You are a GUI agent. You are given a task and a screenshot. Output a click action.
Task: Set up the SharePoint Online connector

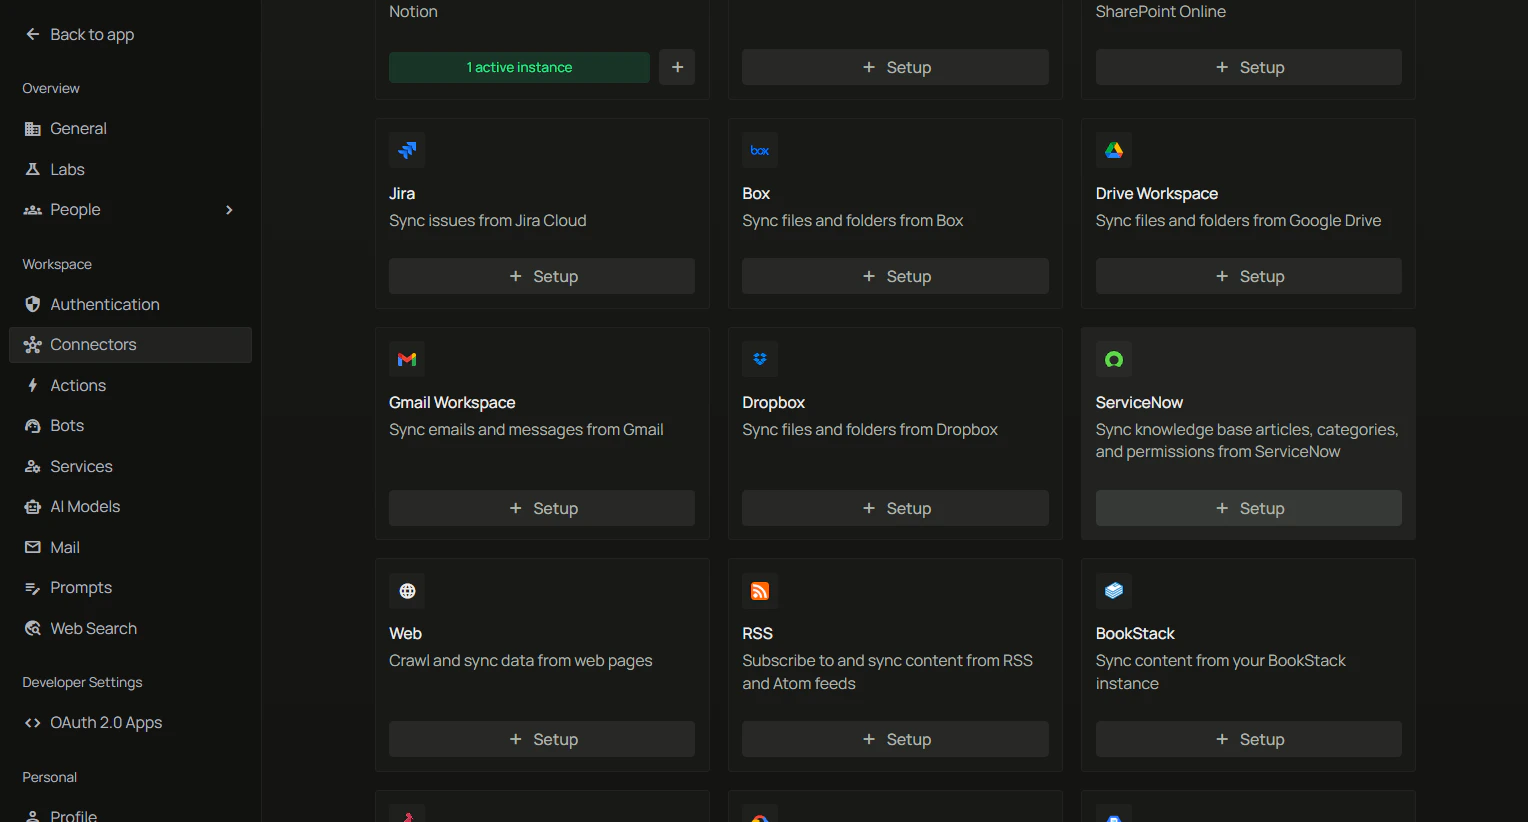coord(1249,67)
